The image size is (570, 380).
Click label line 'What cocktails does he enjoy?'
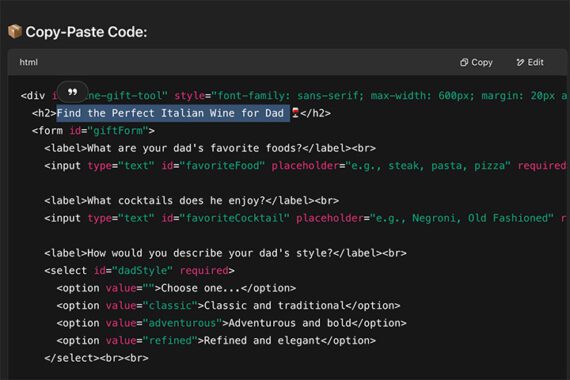pyautogui.click(x=191, y=201)
